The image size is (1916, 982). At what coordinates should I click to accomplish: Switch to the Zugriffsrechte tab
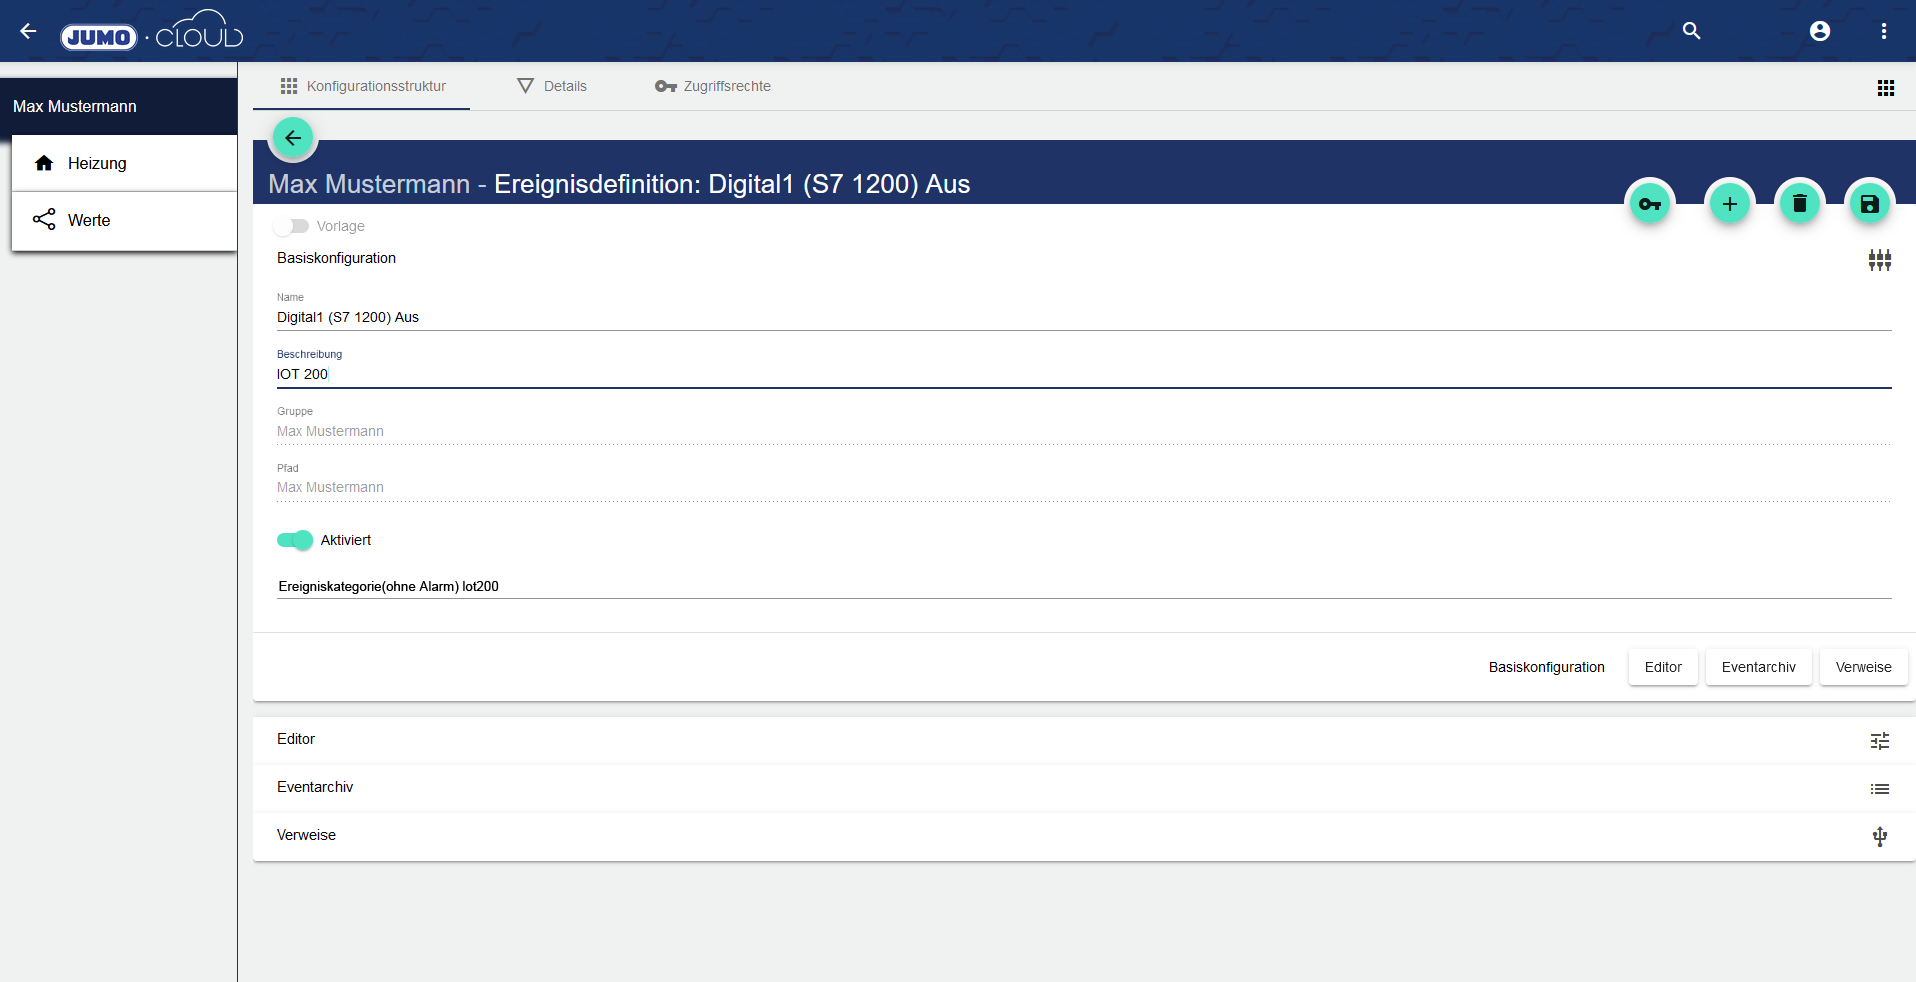(713, 86)
